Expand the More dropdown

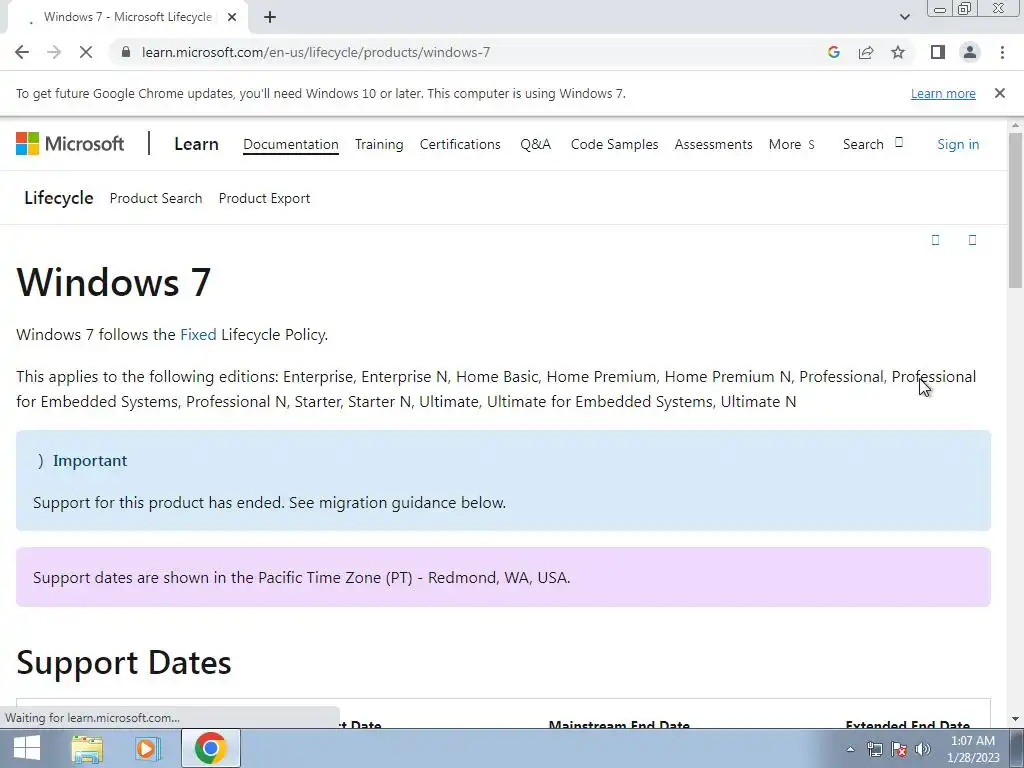click(x=792, y=144)
